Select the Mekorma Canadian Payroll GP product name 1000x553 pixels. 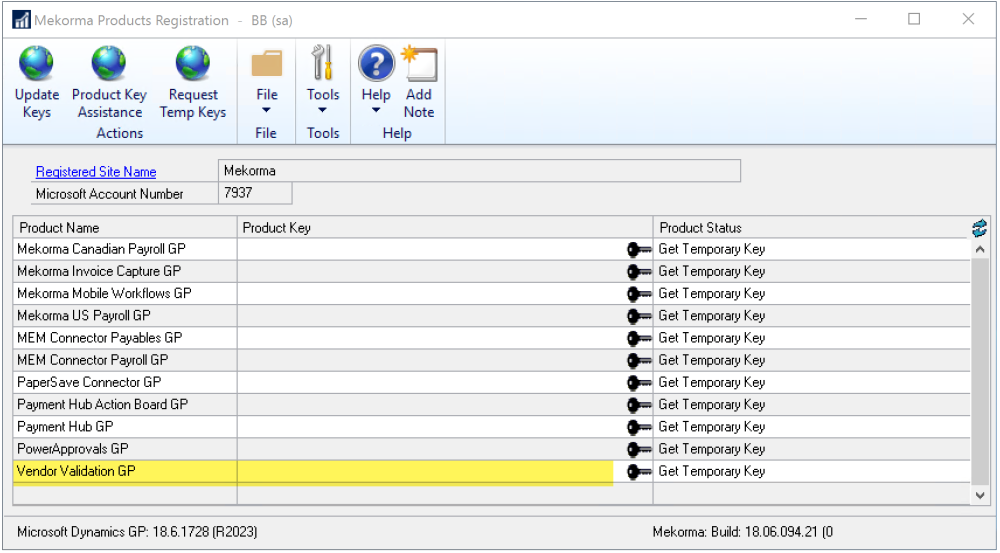101,249
